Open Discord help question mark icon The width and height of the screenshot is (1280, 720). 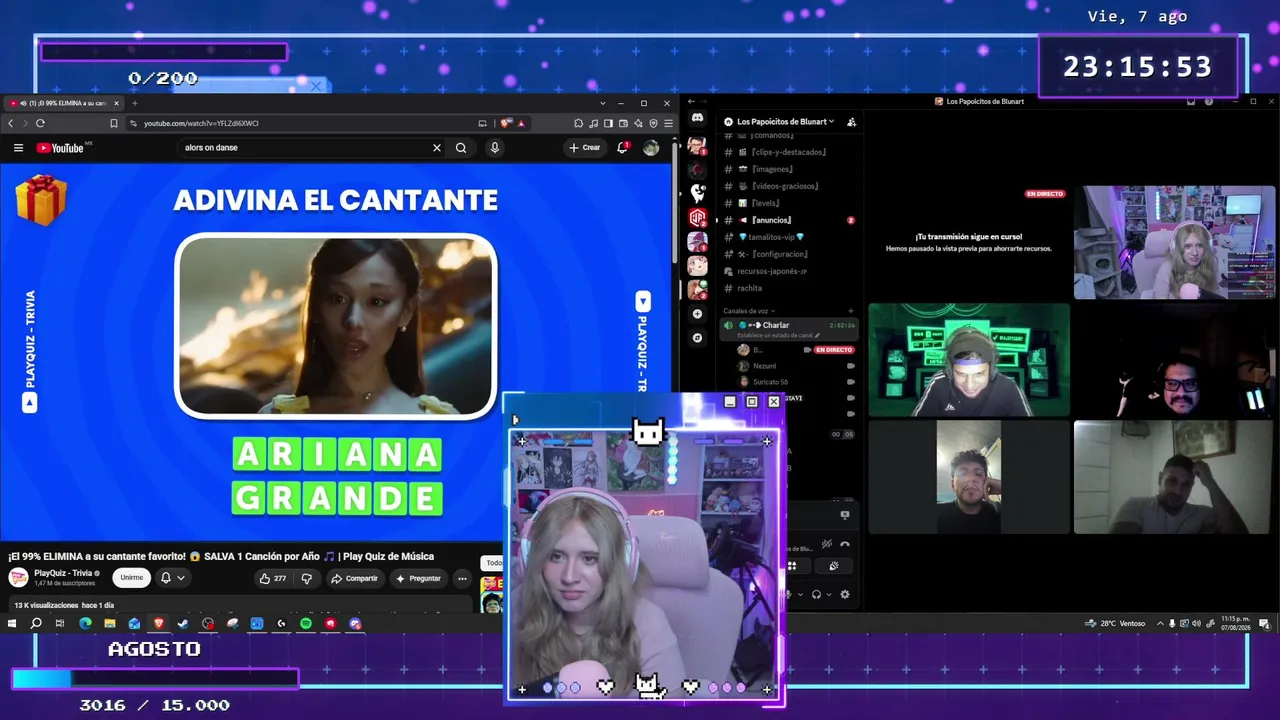[1209, 101]
